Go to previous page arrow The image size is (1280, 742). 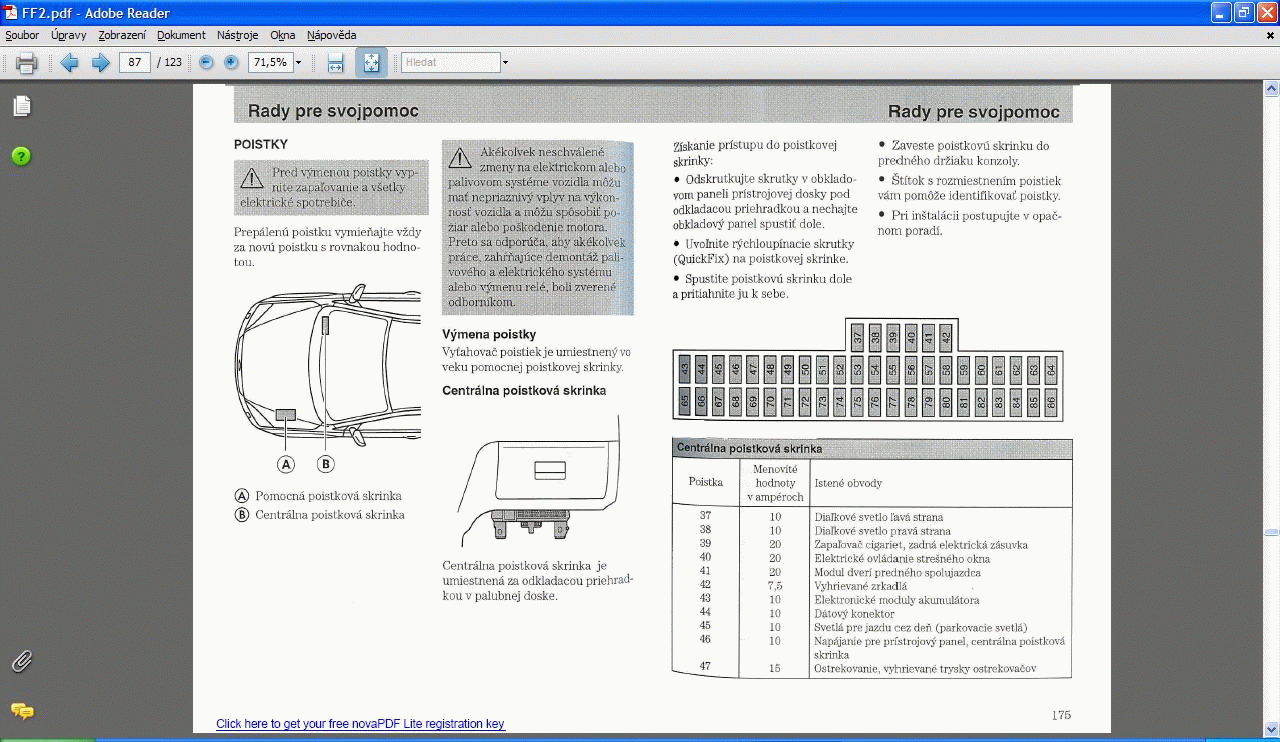click(69, 63)
